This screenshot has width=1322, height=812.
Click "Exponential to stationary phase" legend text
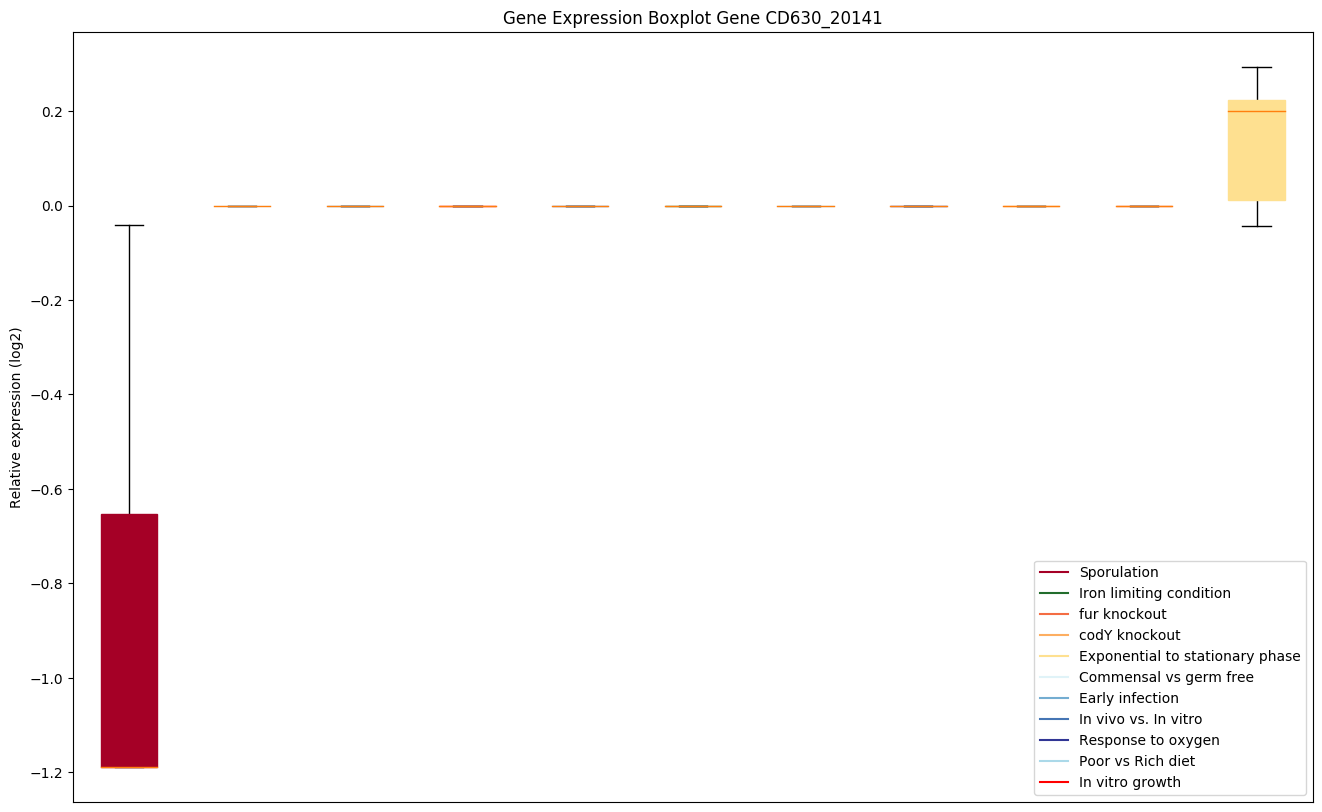click(1189, 656)
